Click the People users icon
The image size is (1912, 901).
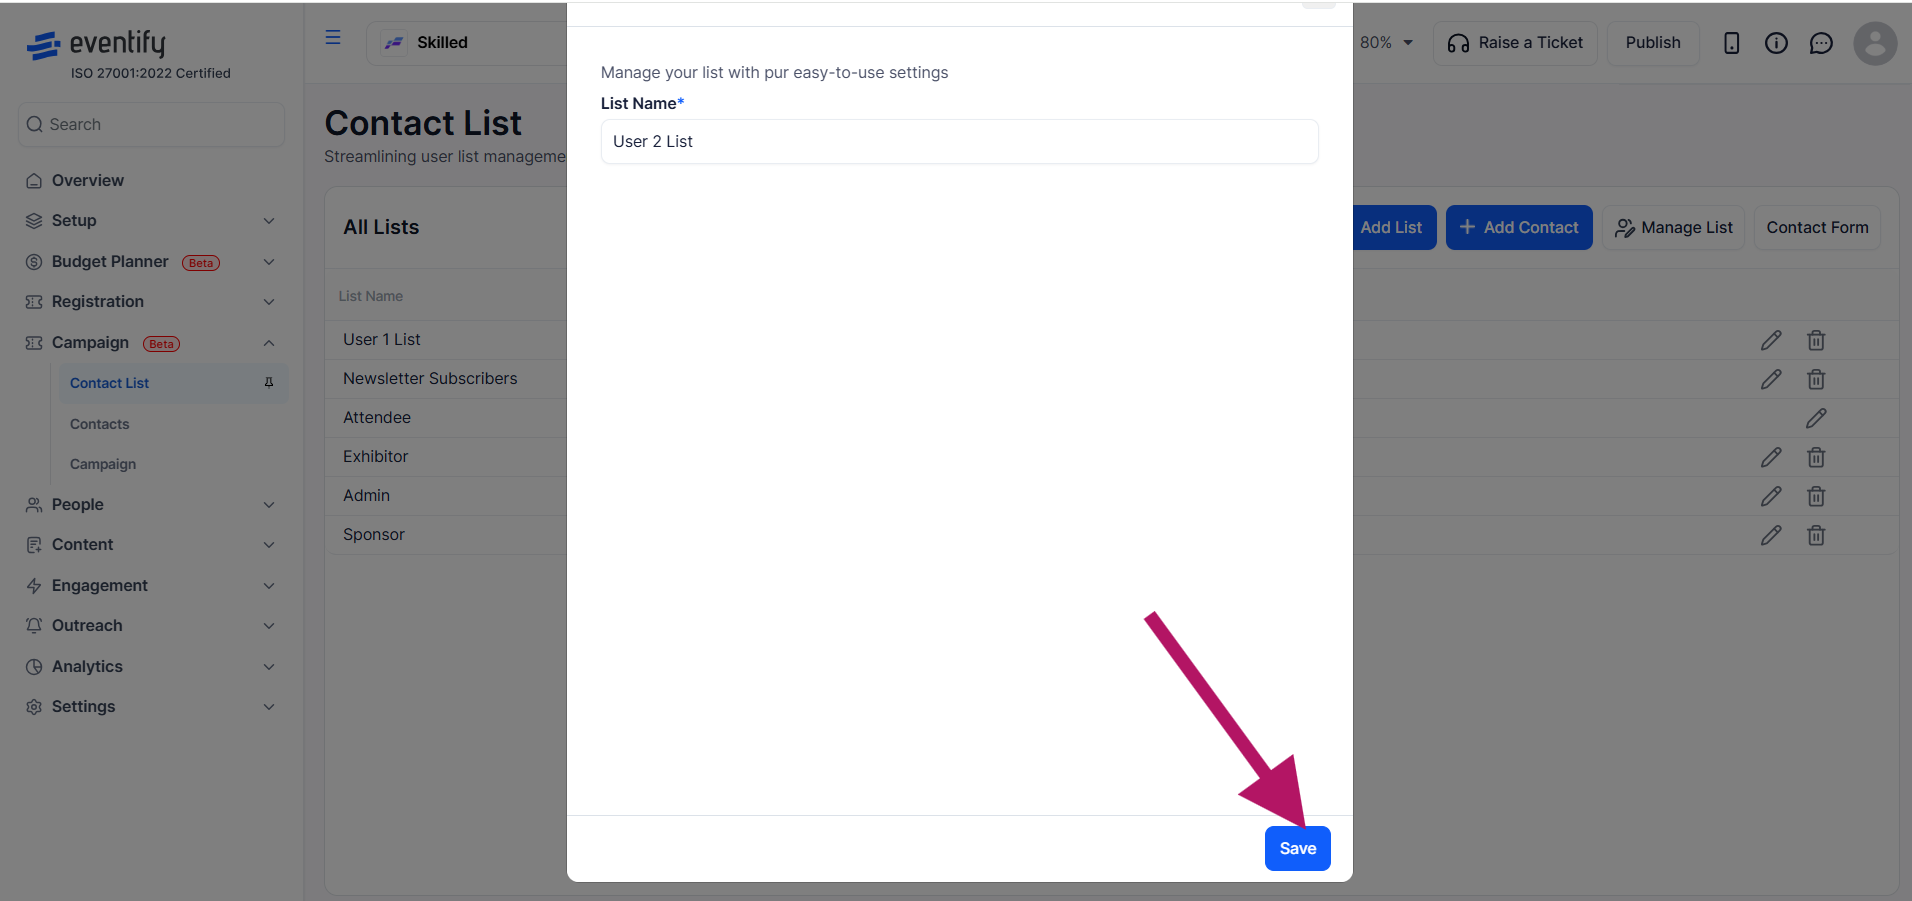click(x=34, y=505)
